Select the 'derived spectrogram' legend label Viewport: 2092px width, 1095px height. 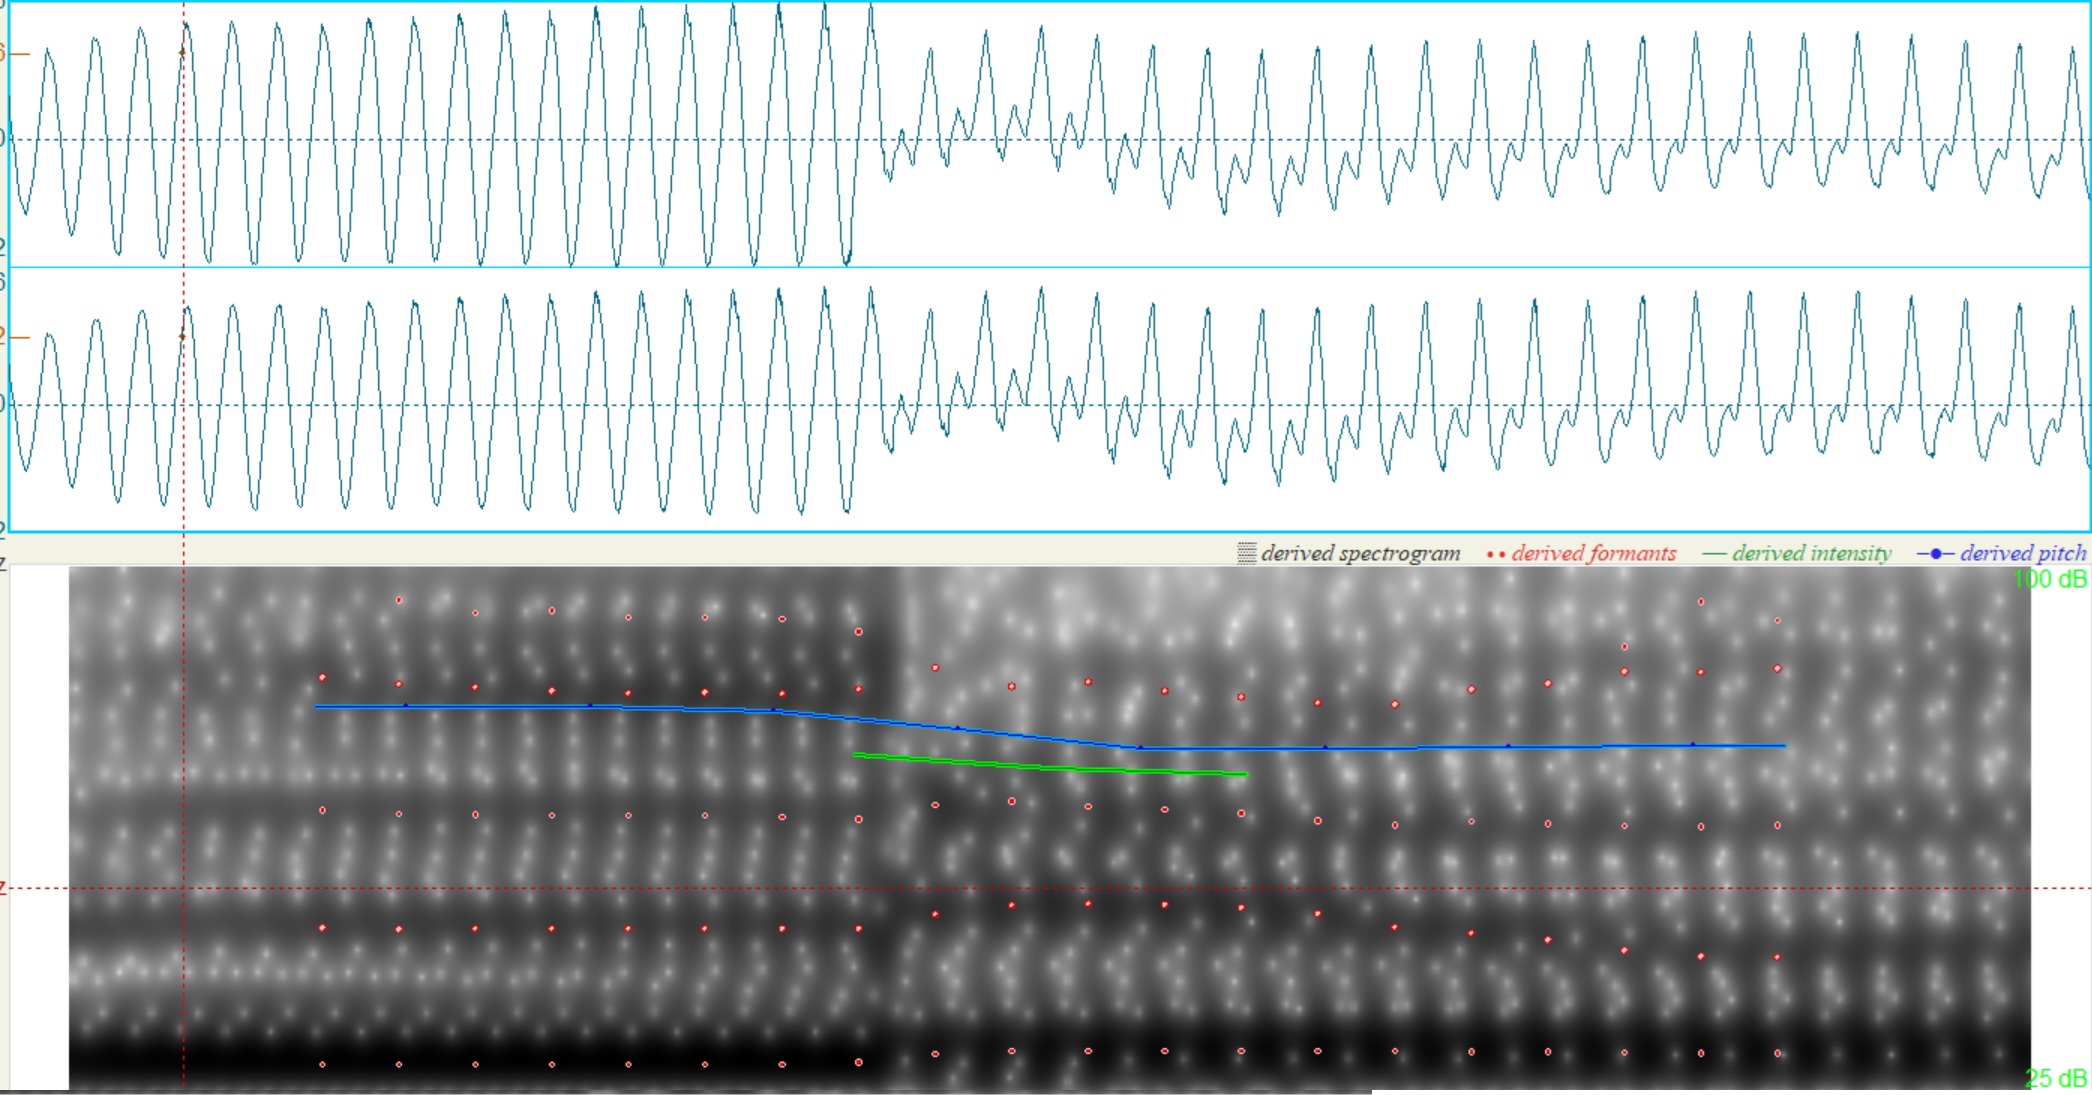[x=1360, y=553]
